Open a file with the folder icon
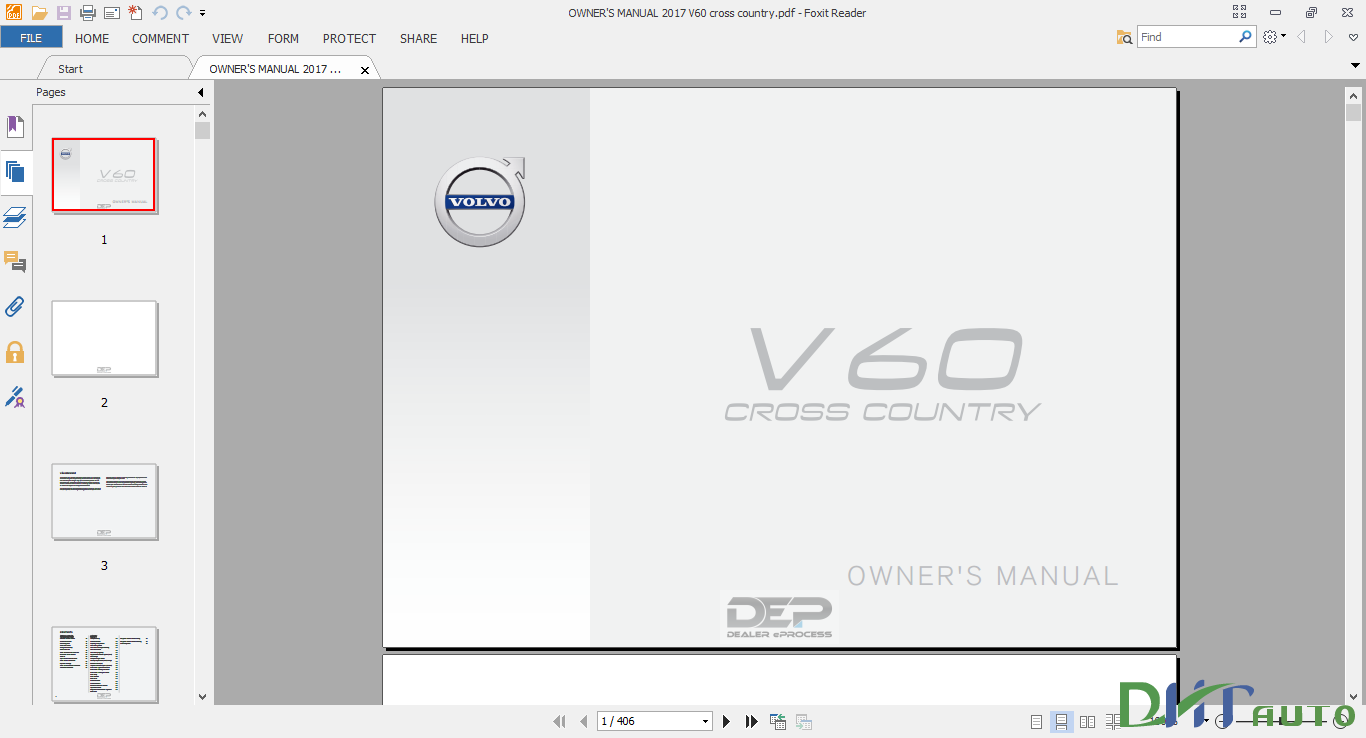The image size is (1366, 738). (40, 13)
